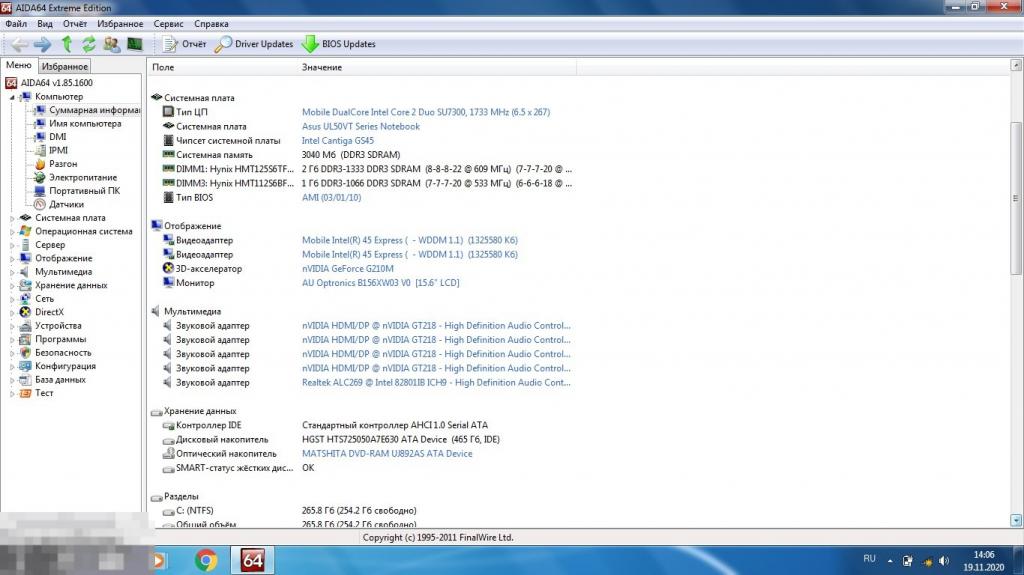Expand the Хранение данных tree node
Screen dimensions: 1024x575
point(12,286)
